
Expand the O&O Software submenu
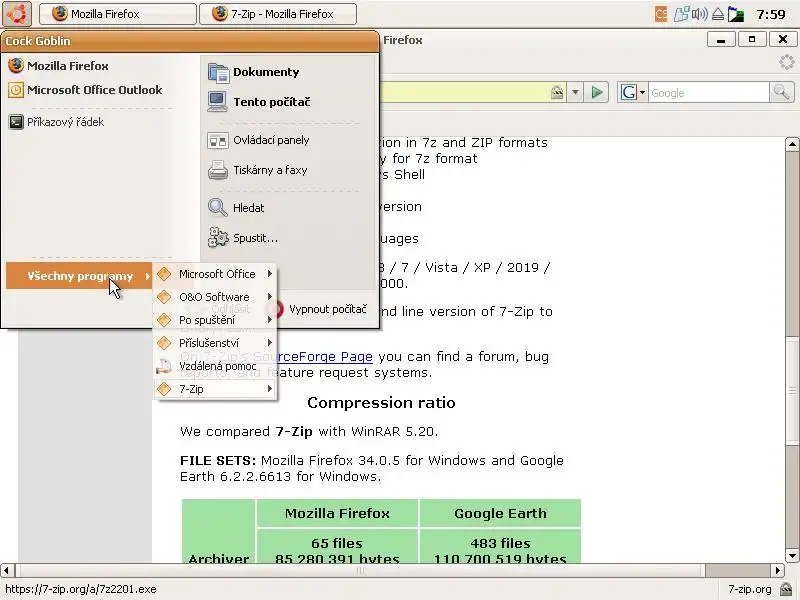coord(215,297)
